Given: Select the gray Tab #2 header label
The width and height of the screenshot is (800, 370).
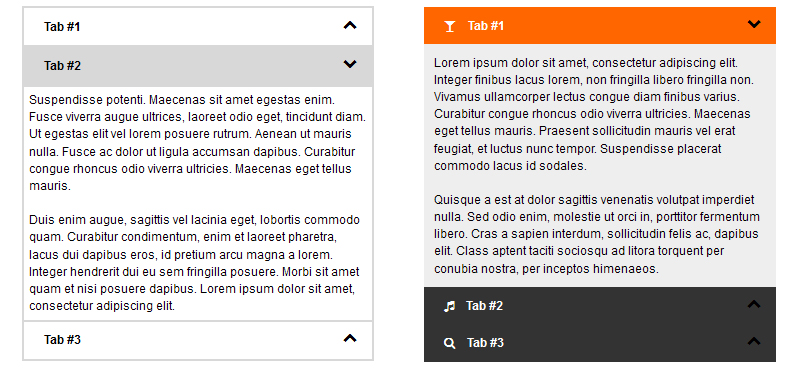Looking at the screenshot, I should pos(62,66).
